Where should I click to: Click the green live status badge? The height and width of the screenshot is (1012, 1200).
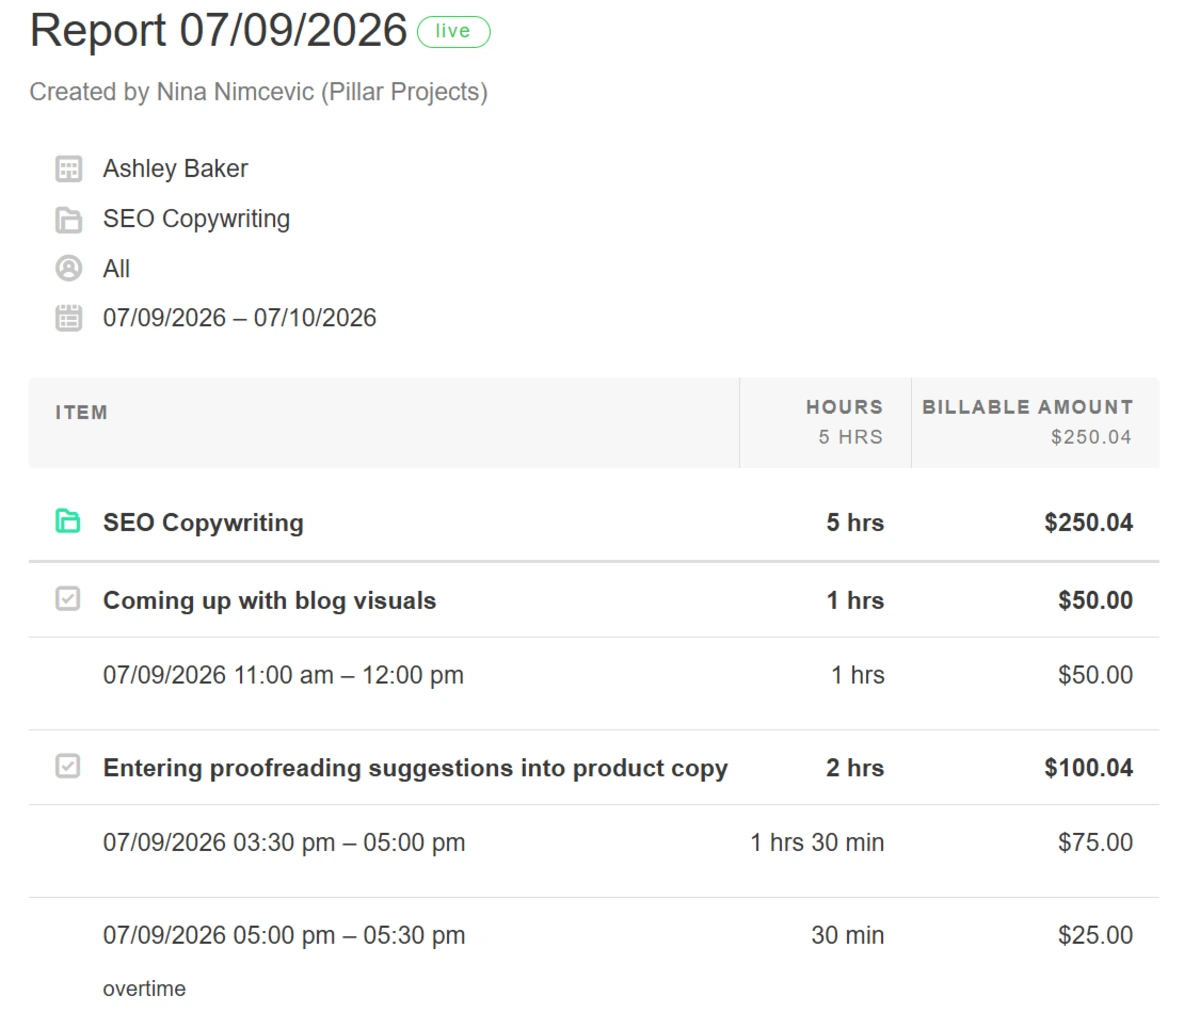click(453, 32)
